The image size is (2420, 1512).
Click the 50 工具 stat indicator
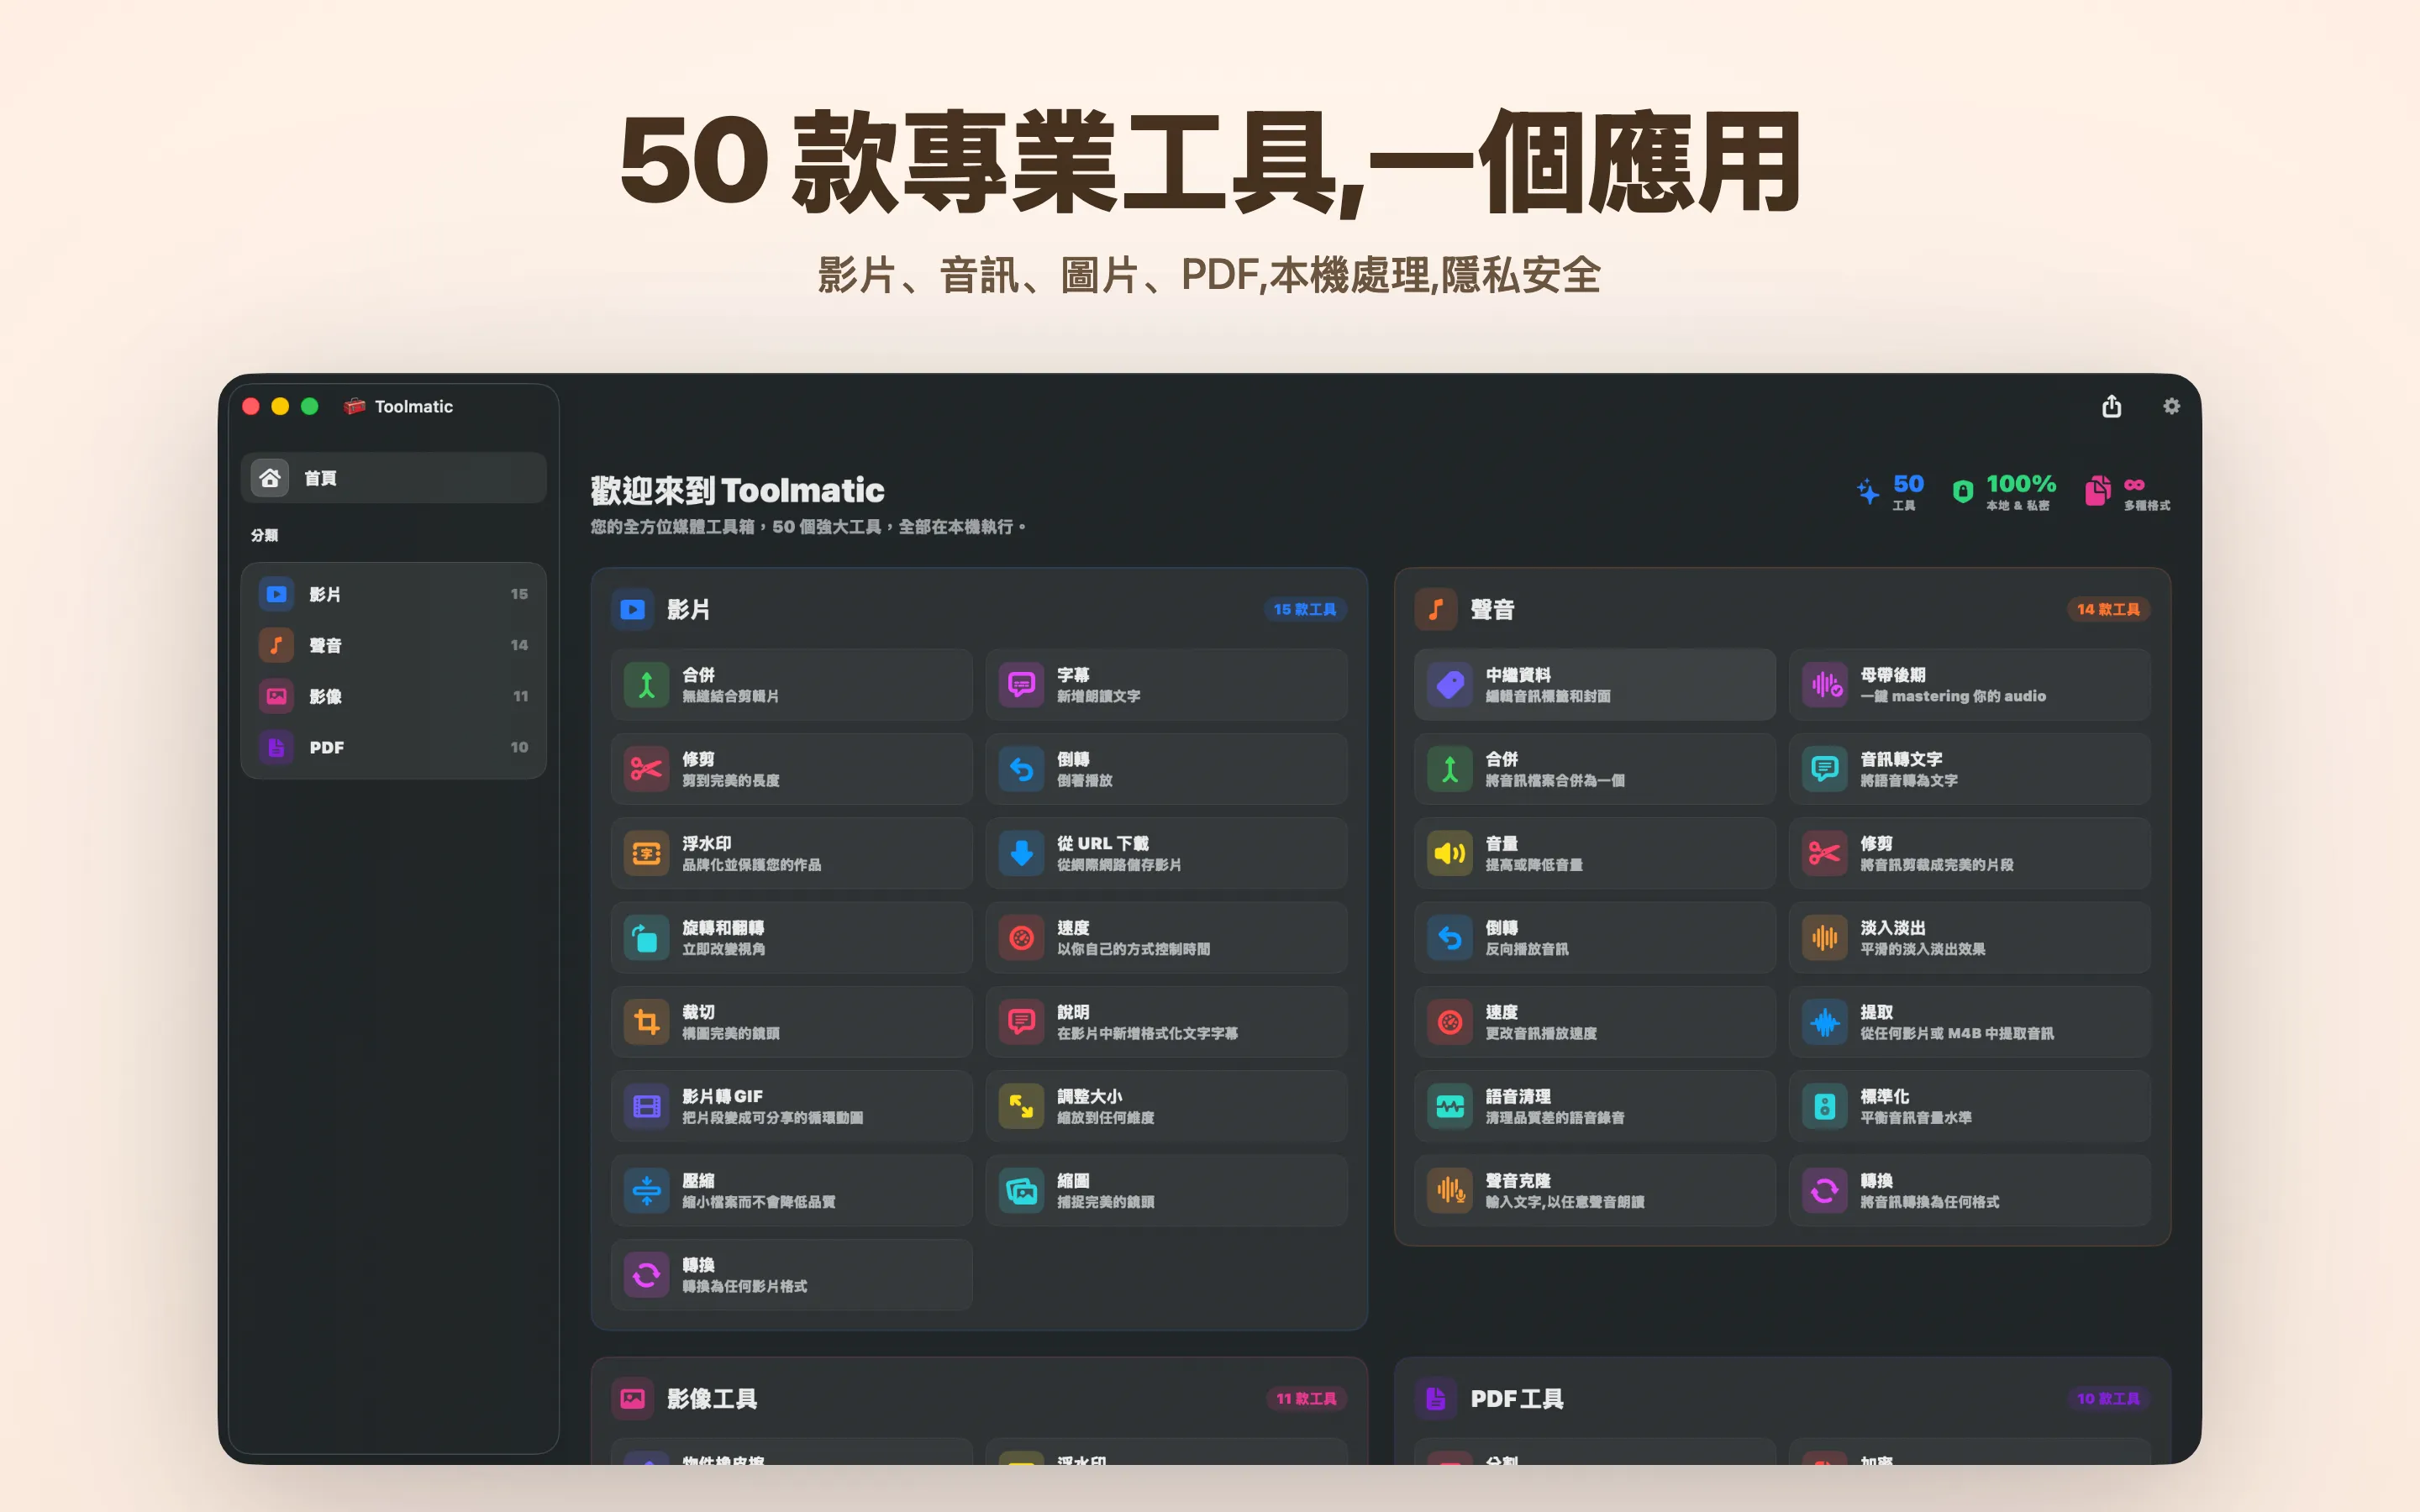pyautogui.click(x=1890, y=491)
